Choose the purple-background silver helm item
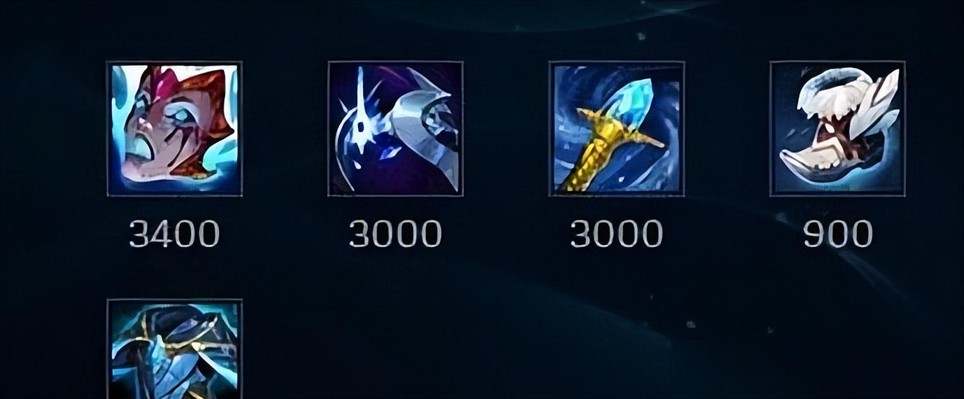Screen dimensions: 964x399 [x=395, y=128]
